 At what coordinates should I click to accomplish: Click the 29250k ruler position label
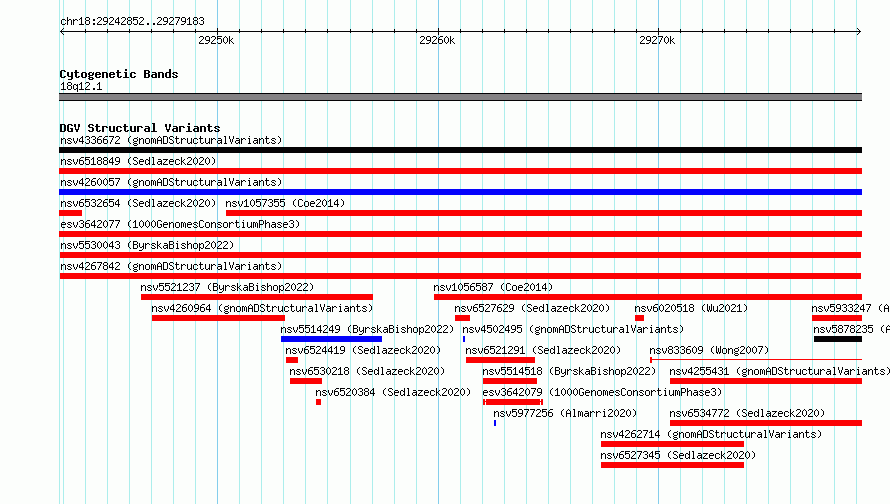[x=216, y=40]
